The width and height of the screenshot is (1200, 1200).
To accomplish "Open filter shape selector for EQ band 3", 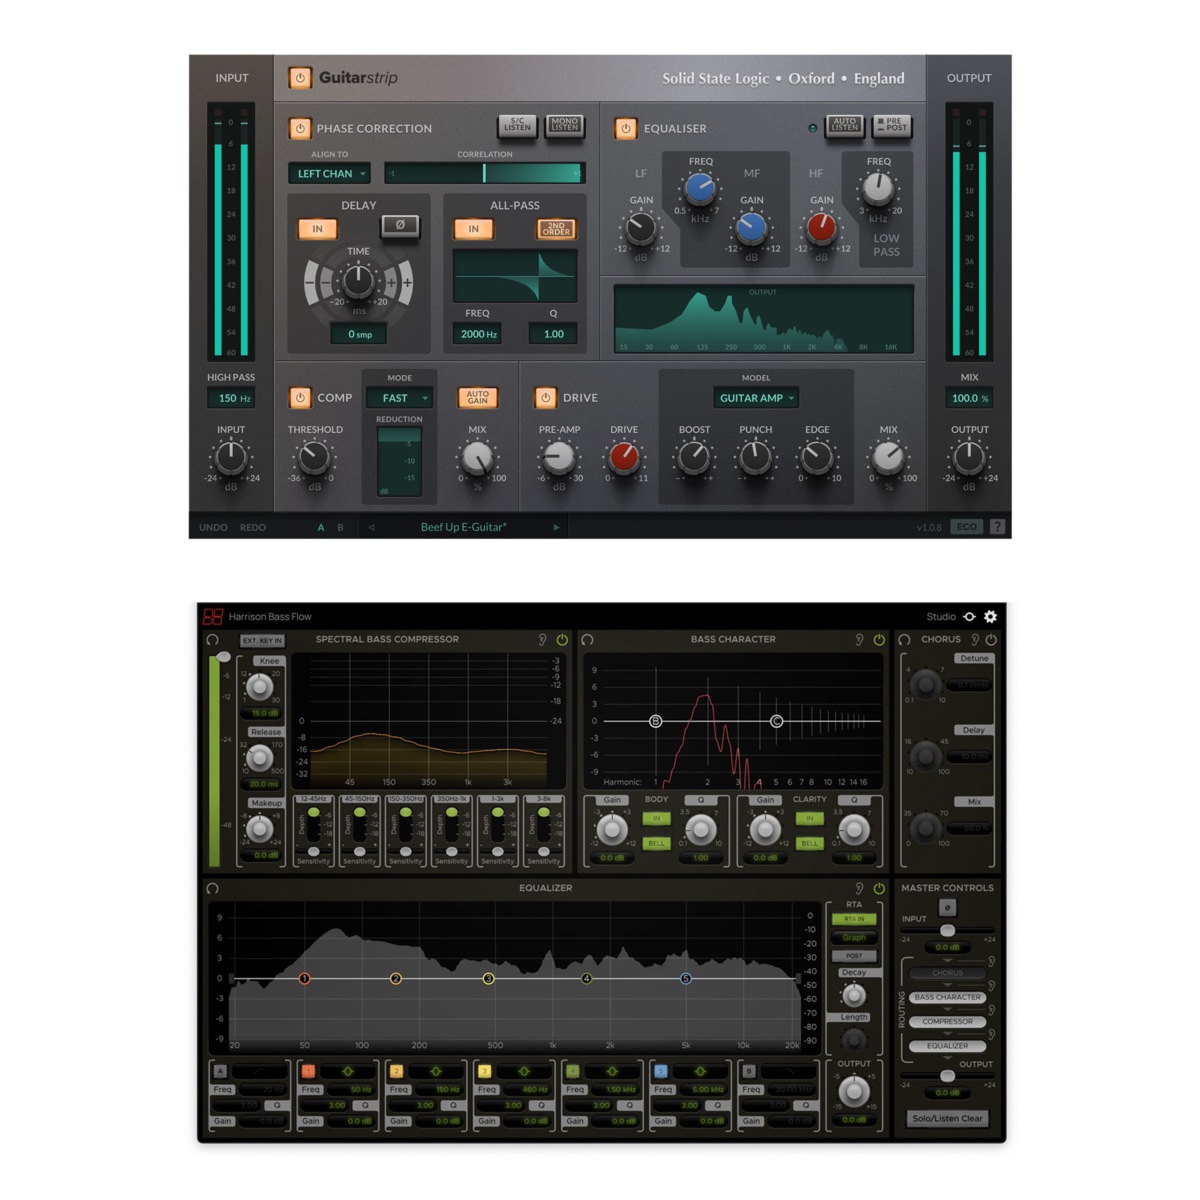I will (523, 1071).
